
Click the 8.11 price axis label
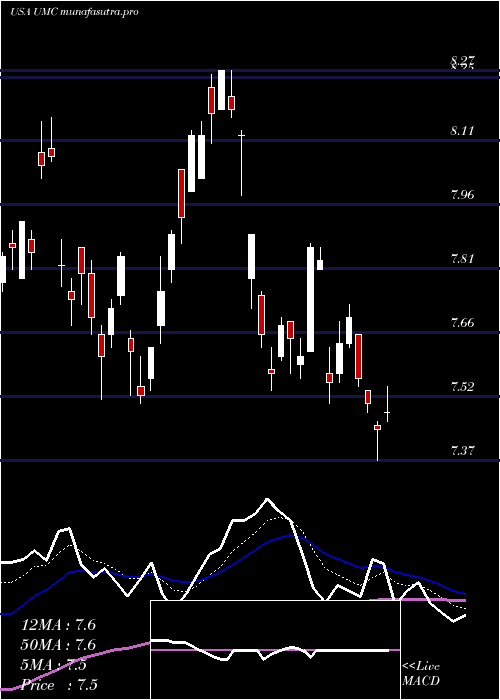pos(462,131)
